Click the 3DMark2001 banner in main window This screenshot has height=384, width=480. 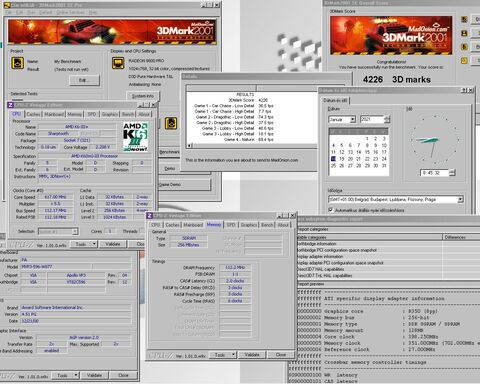pos(112,32)
